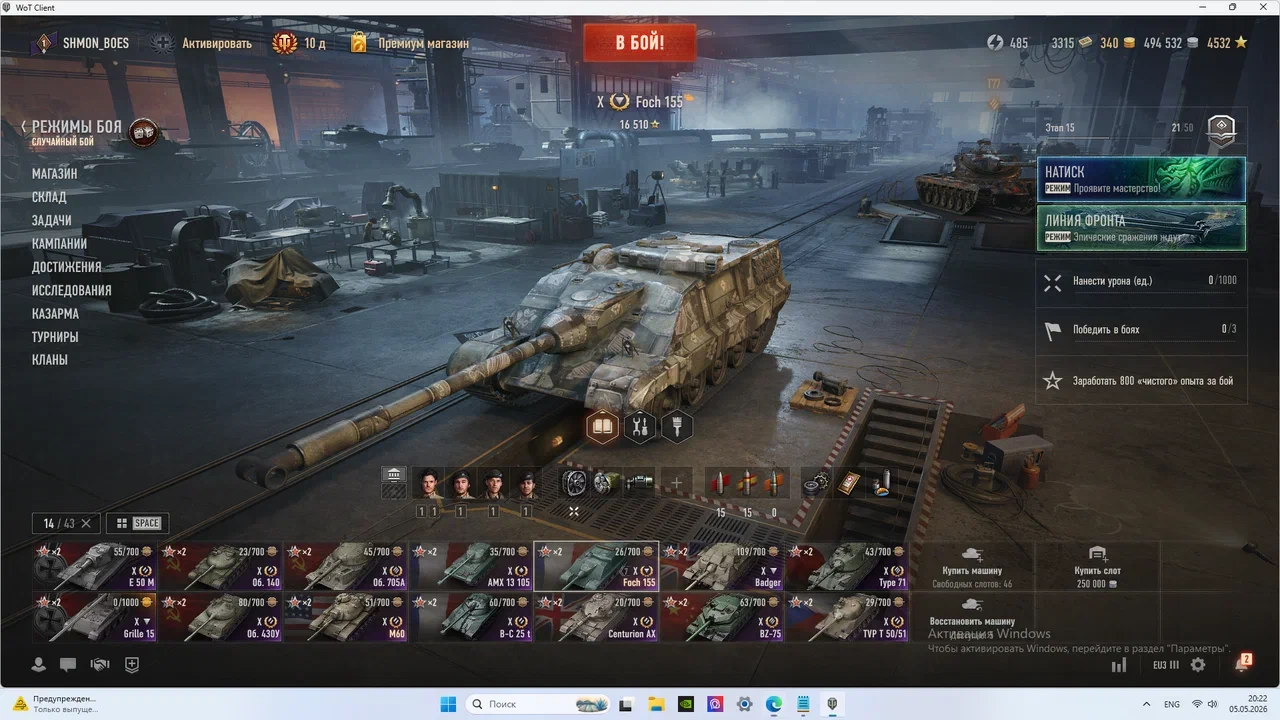Open the Победить в боях mission
The image size is (1280, 720).
(x=1141, y=329)
